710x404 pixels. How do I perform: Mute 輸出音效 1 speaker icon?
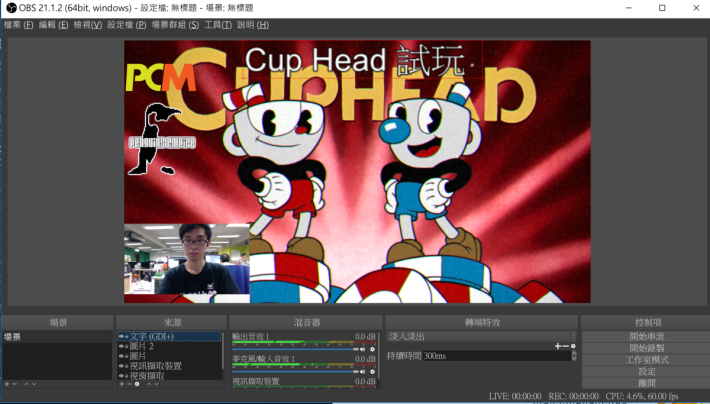(x=363, y=349)
